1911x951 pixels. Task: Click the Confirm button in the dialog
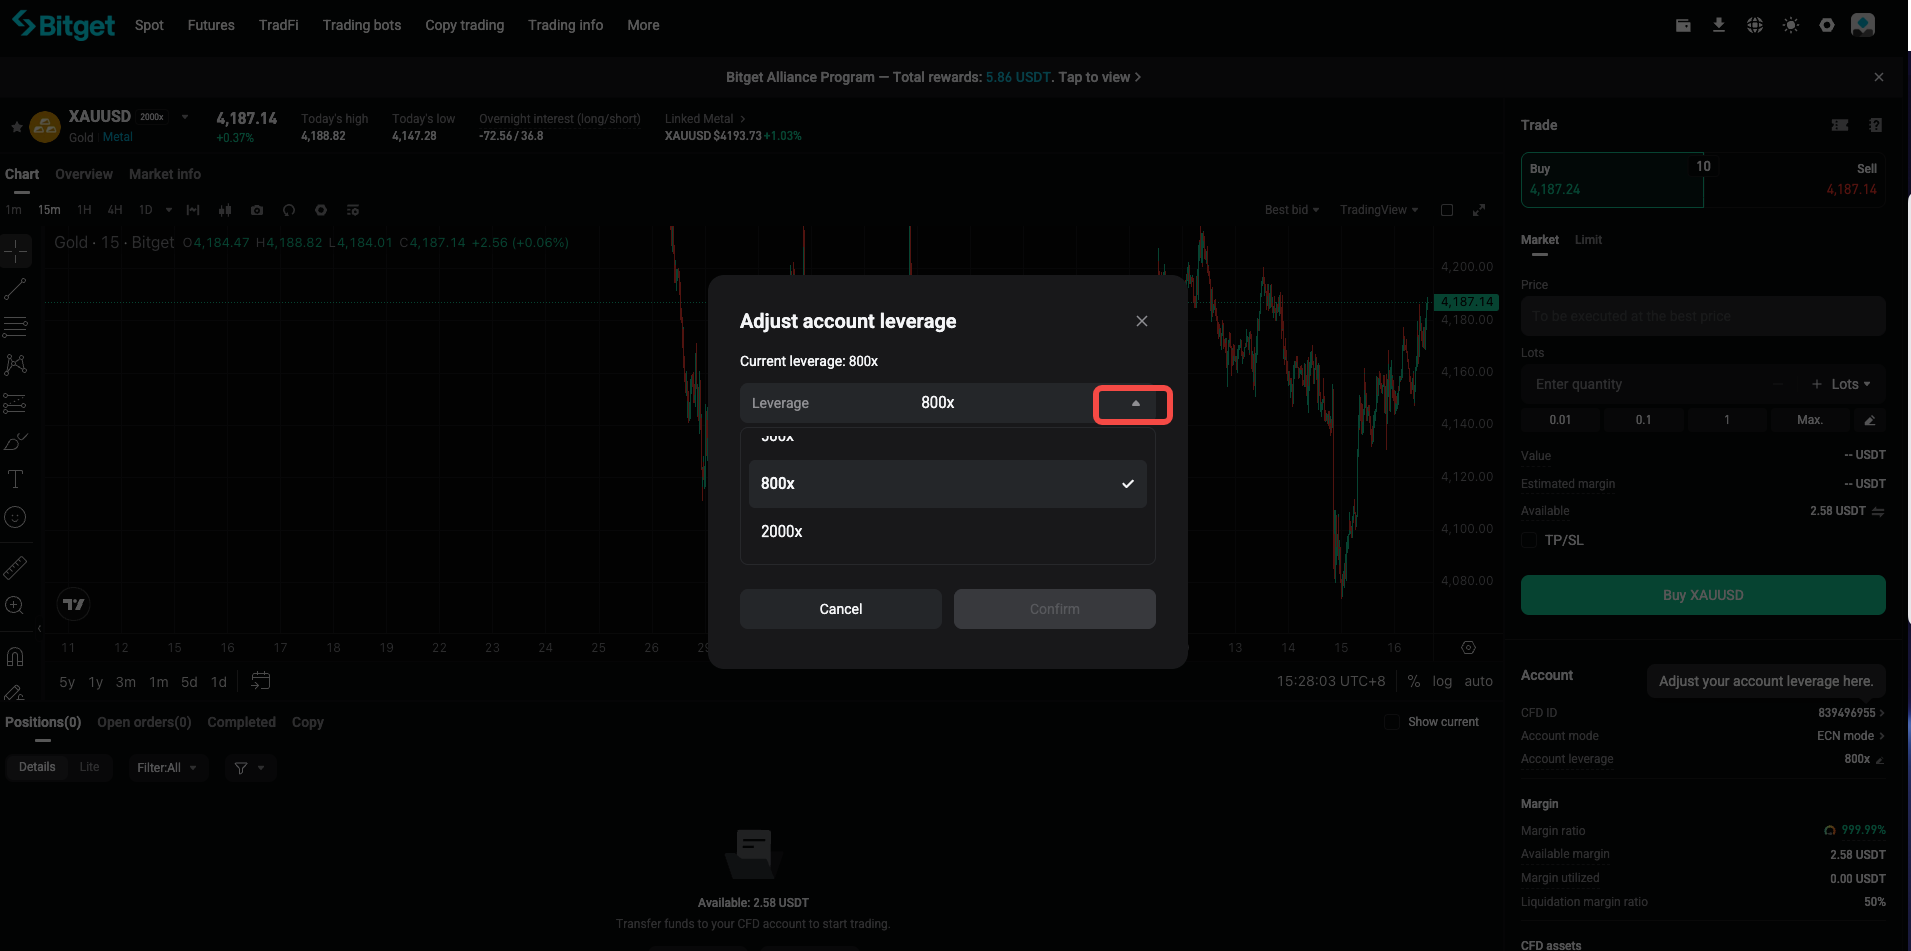[1054, 609]
